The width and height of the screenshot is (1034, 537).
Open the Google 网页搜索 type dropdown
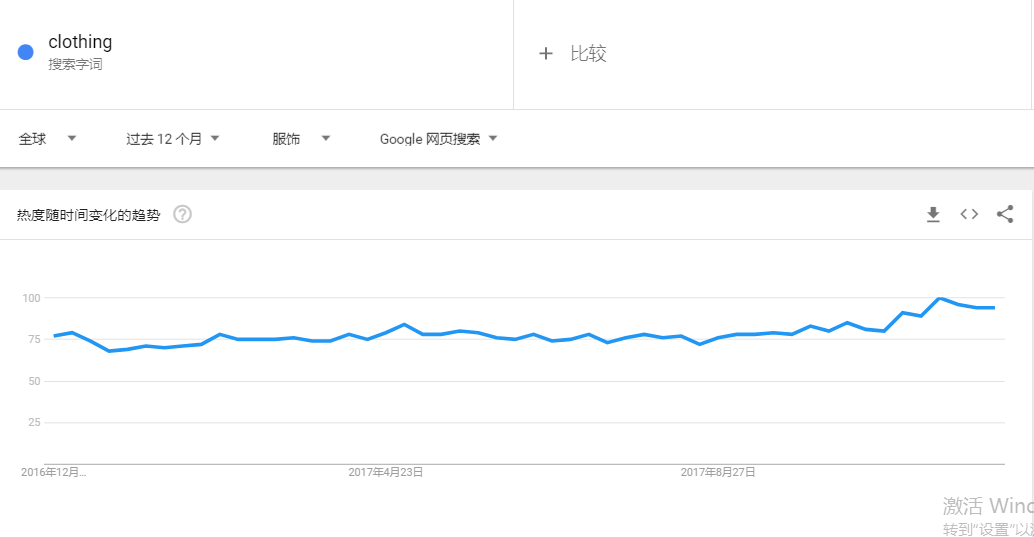click(438, 139)
